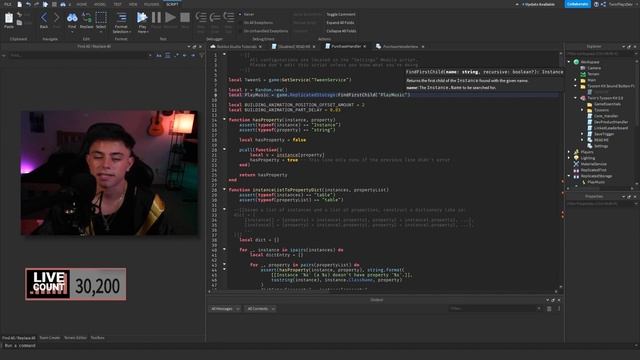Image resolution: width=640 pixels, height=360 pixels.
Task: Expand the Players service node
Action: pos(569,152)
